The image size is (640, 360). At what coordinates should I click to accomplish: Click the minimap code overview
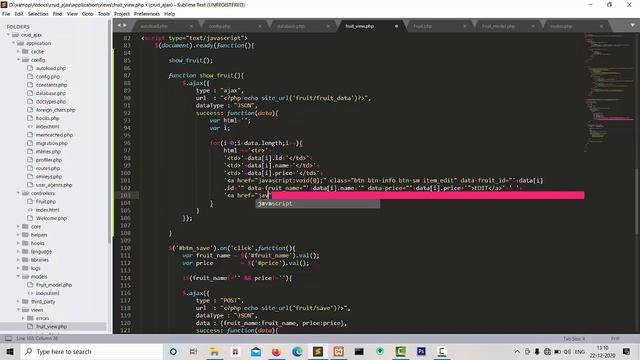click(x=608, y=94)
